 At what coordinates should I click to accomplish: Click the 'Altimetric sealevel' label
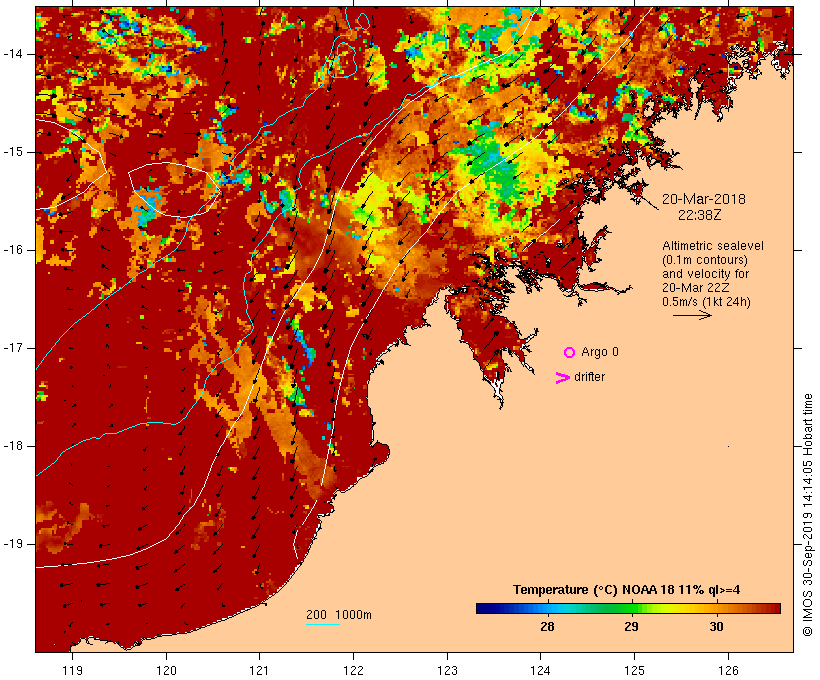tap(713, 245)
